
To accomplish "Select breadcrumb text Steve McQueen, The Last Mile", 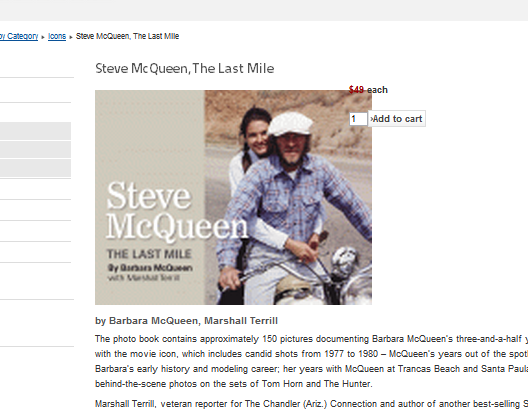I will point(127,36).
